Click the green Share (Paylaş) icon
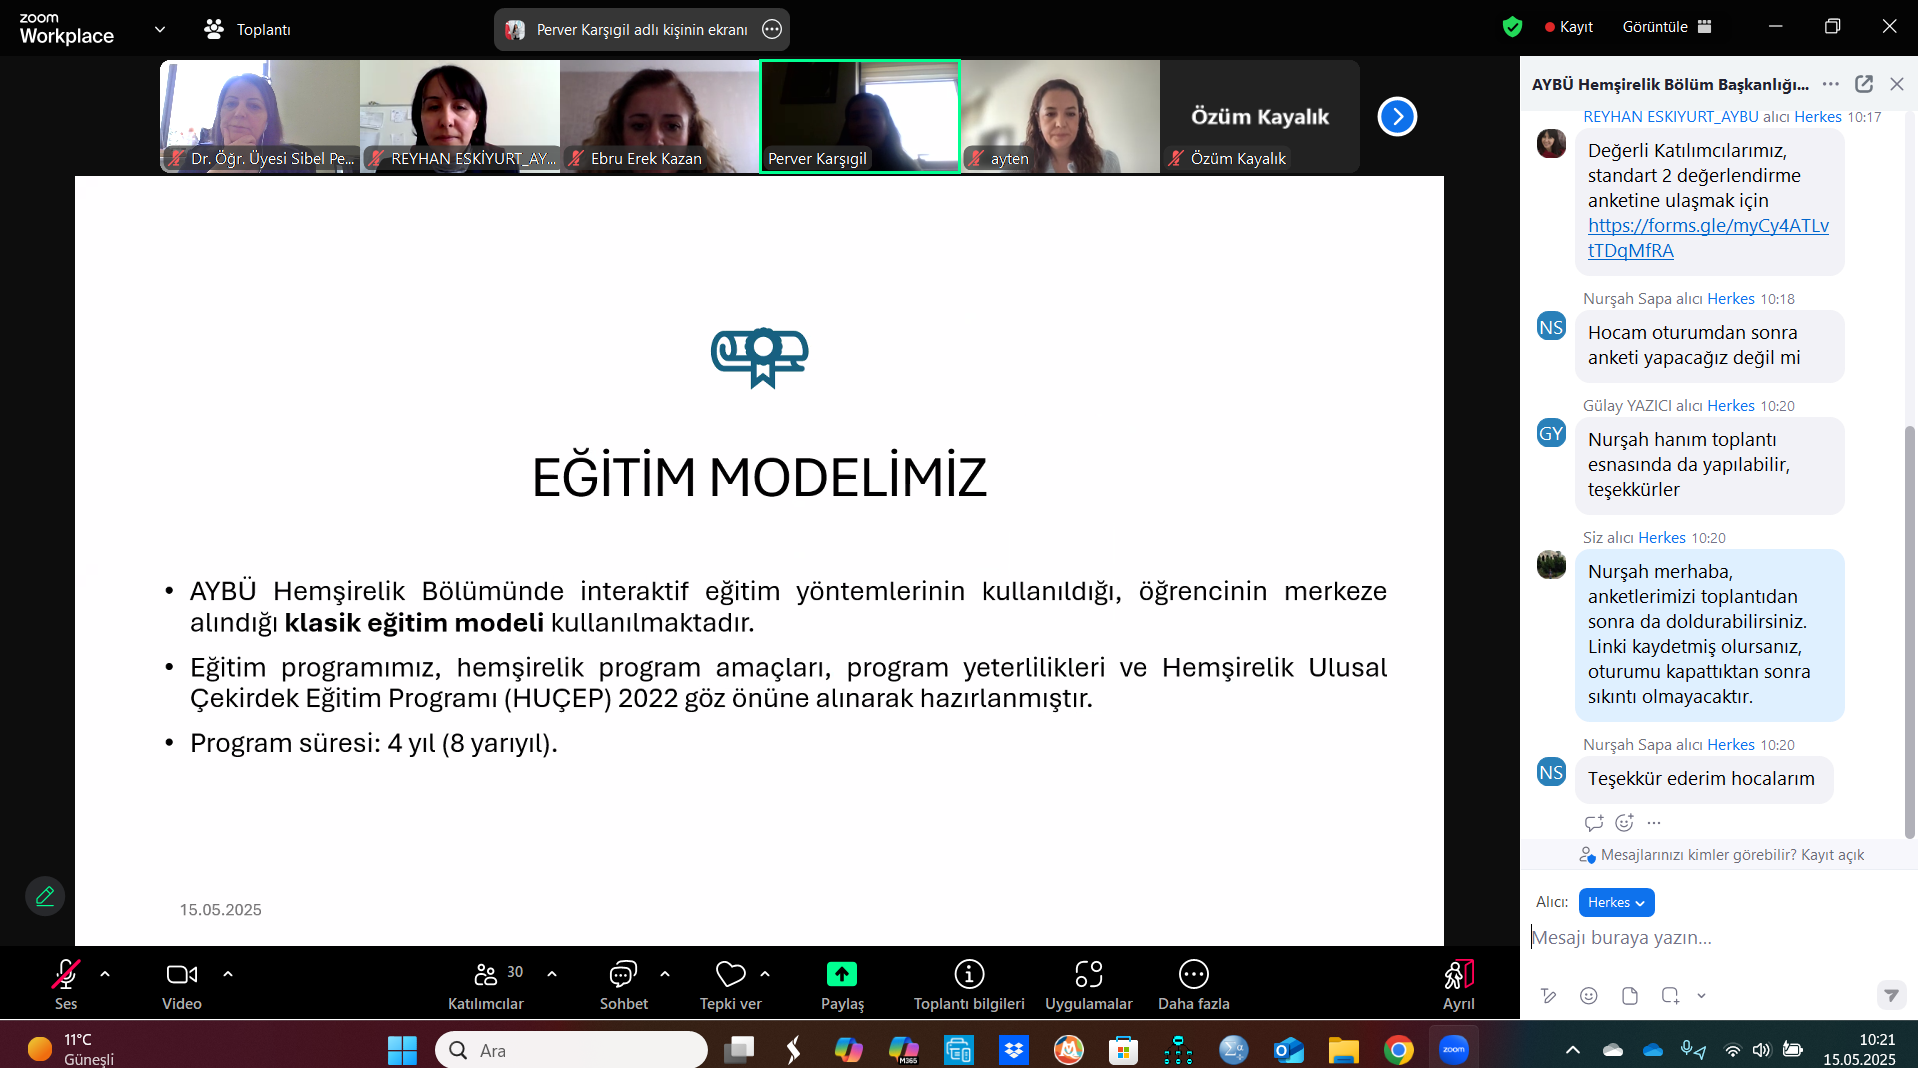The width and height of the screenshot is (1918, 1068). pyautogui.click(x=841, y=974)
